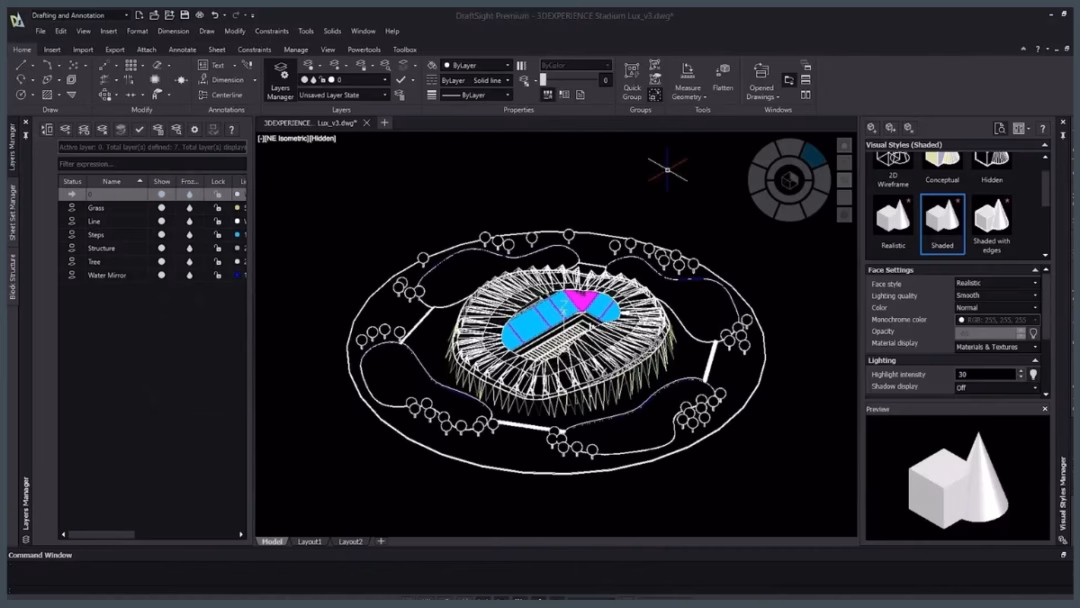Screen dimensions: 1080x608
Task: Click the Print icon in quick access toolbar
Action: [200, 14]
